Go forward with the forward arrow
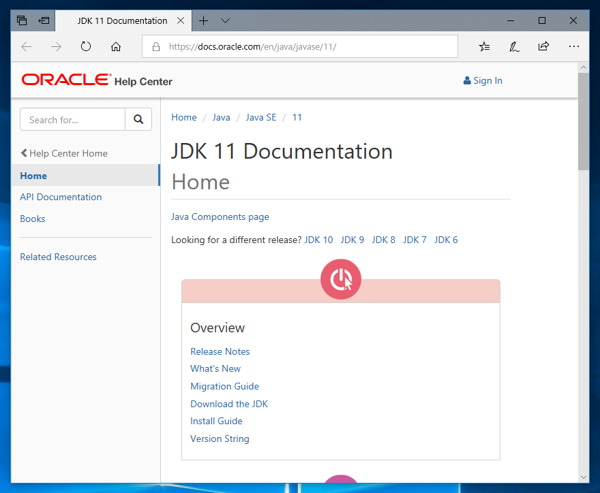600x493 pixels. click(56, 47)
